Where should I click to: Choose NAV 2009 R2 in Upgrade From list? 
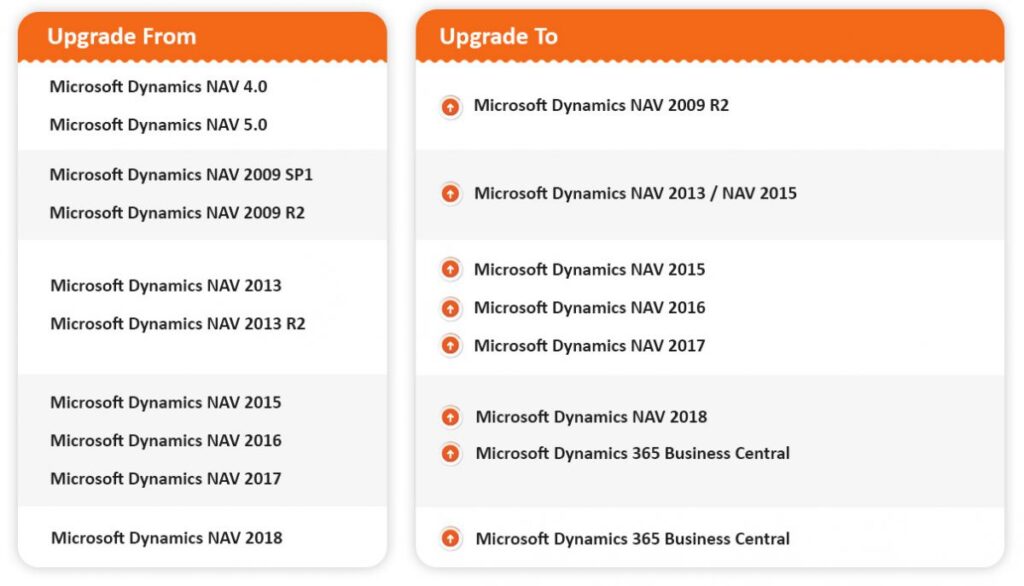coord(177,212)
